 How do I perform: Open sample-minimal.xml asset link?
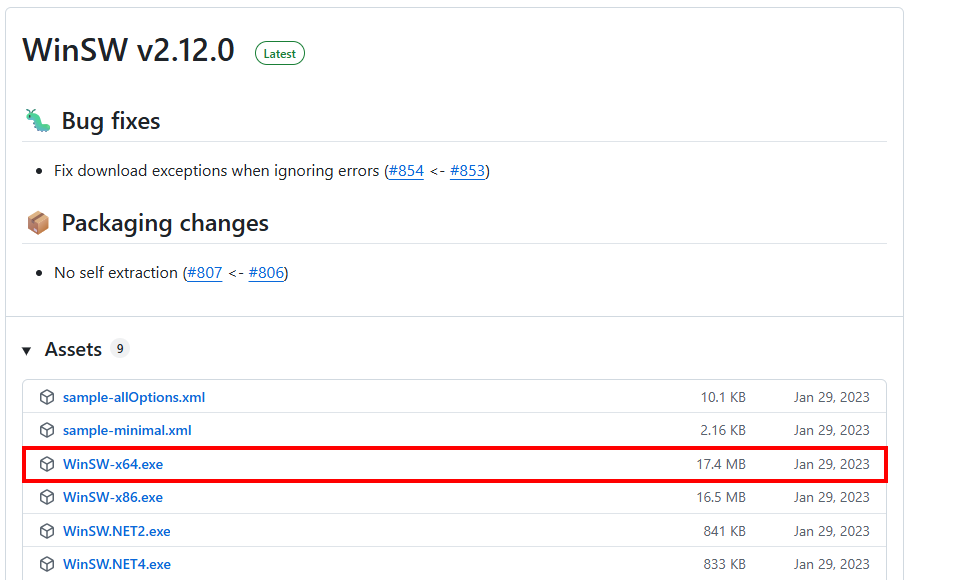click(127, 430)
